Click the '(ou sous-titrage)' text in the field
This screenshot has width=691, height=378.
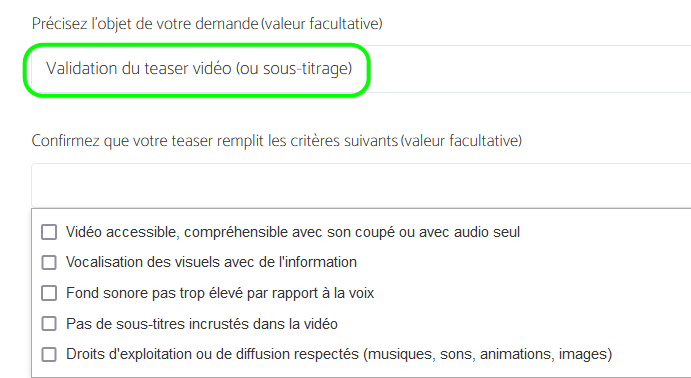(294, 69)
